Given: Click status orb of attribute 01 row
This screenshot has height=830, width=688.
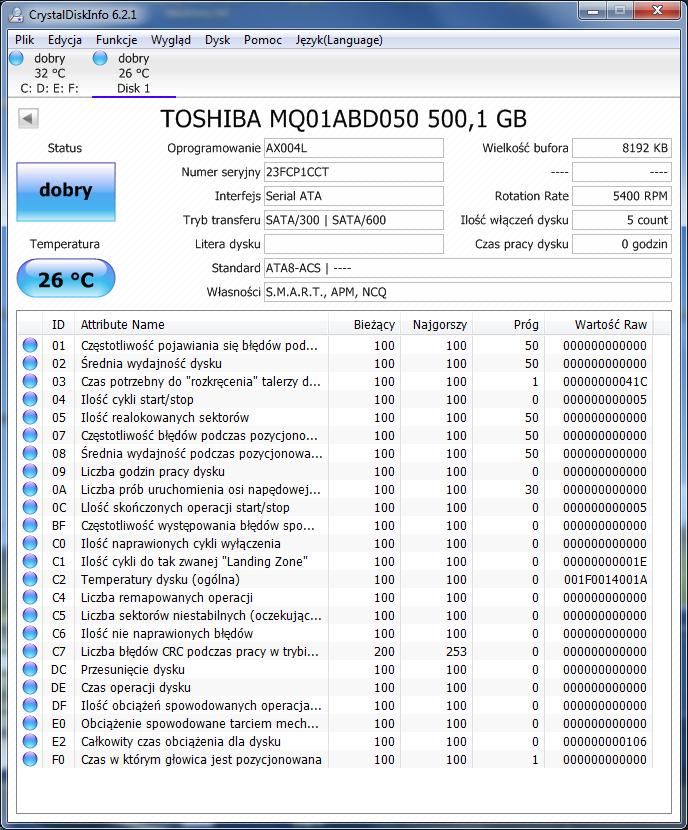Looking at the screenshot, I should (30, 345).
